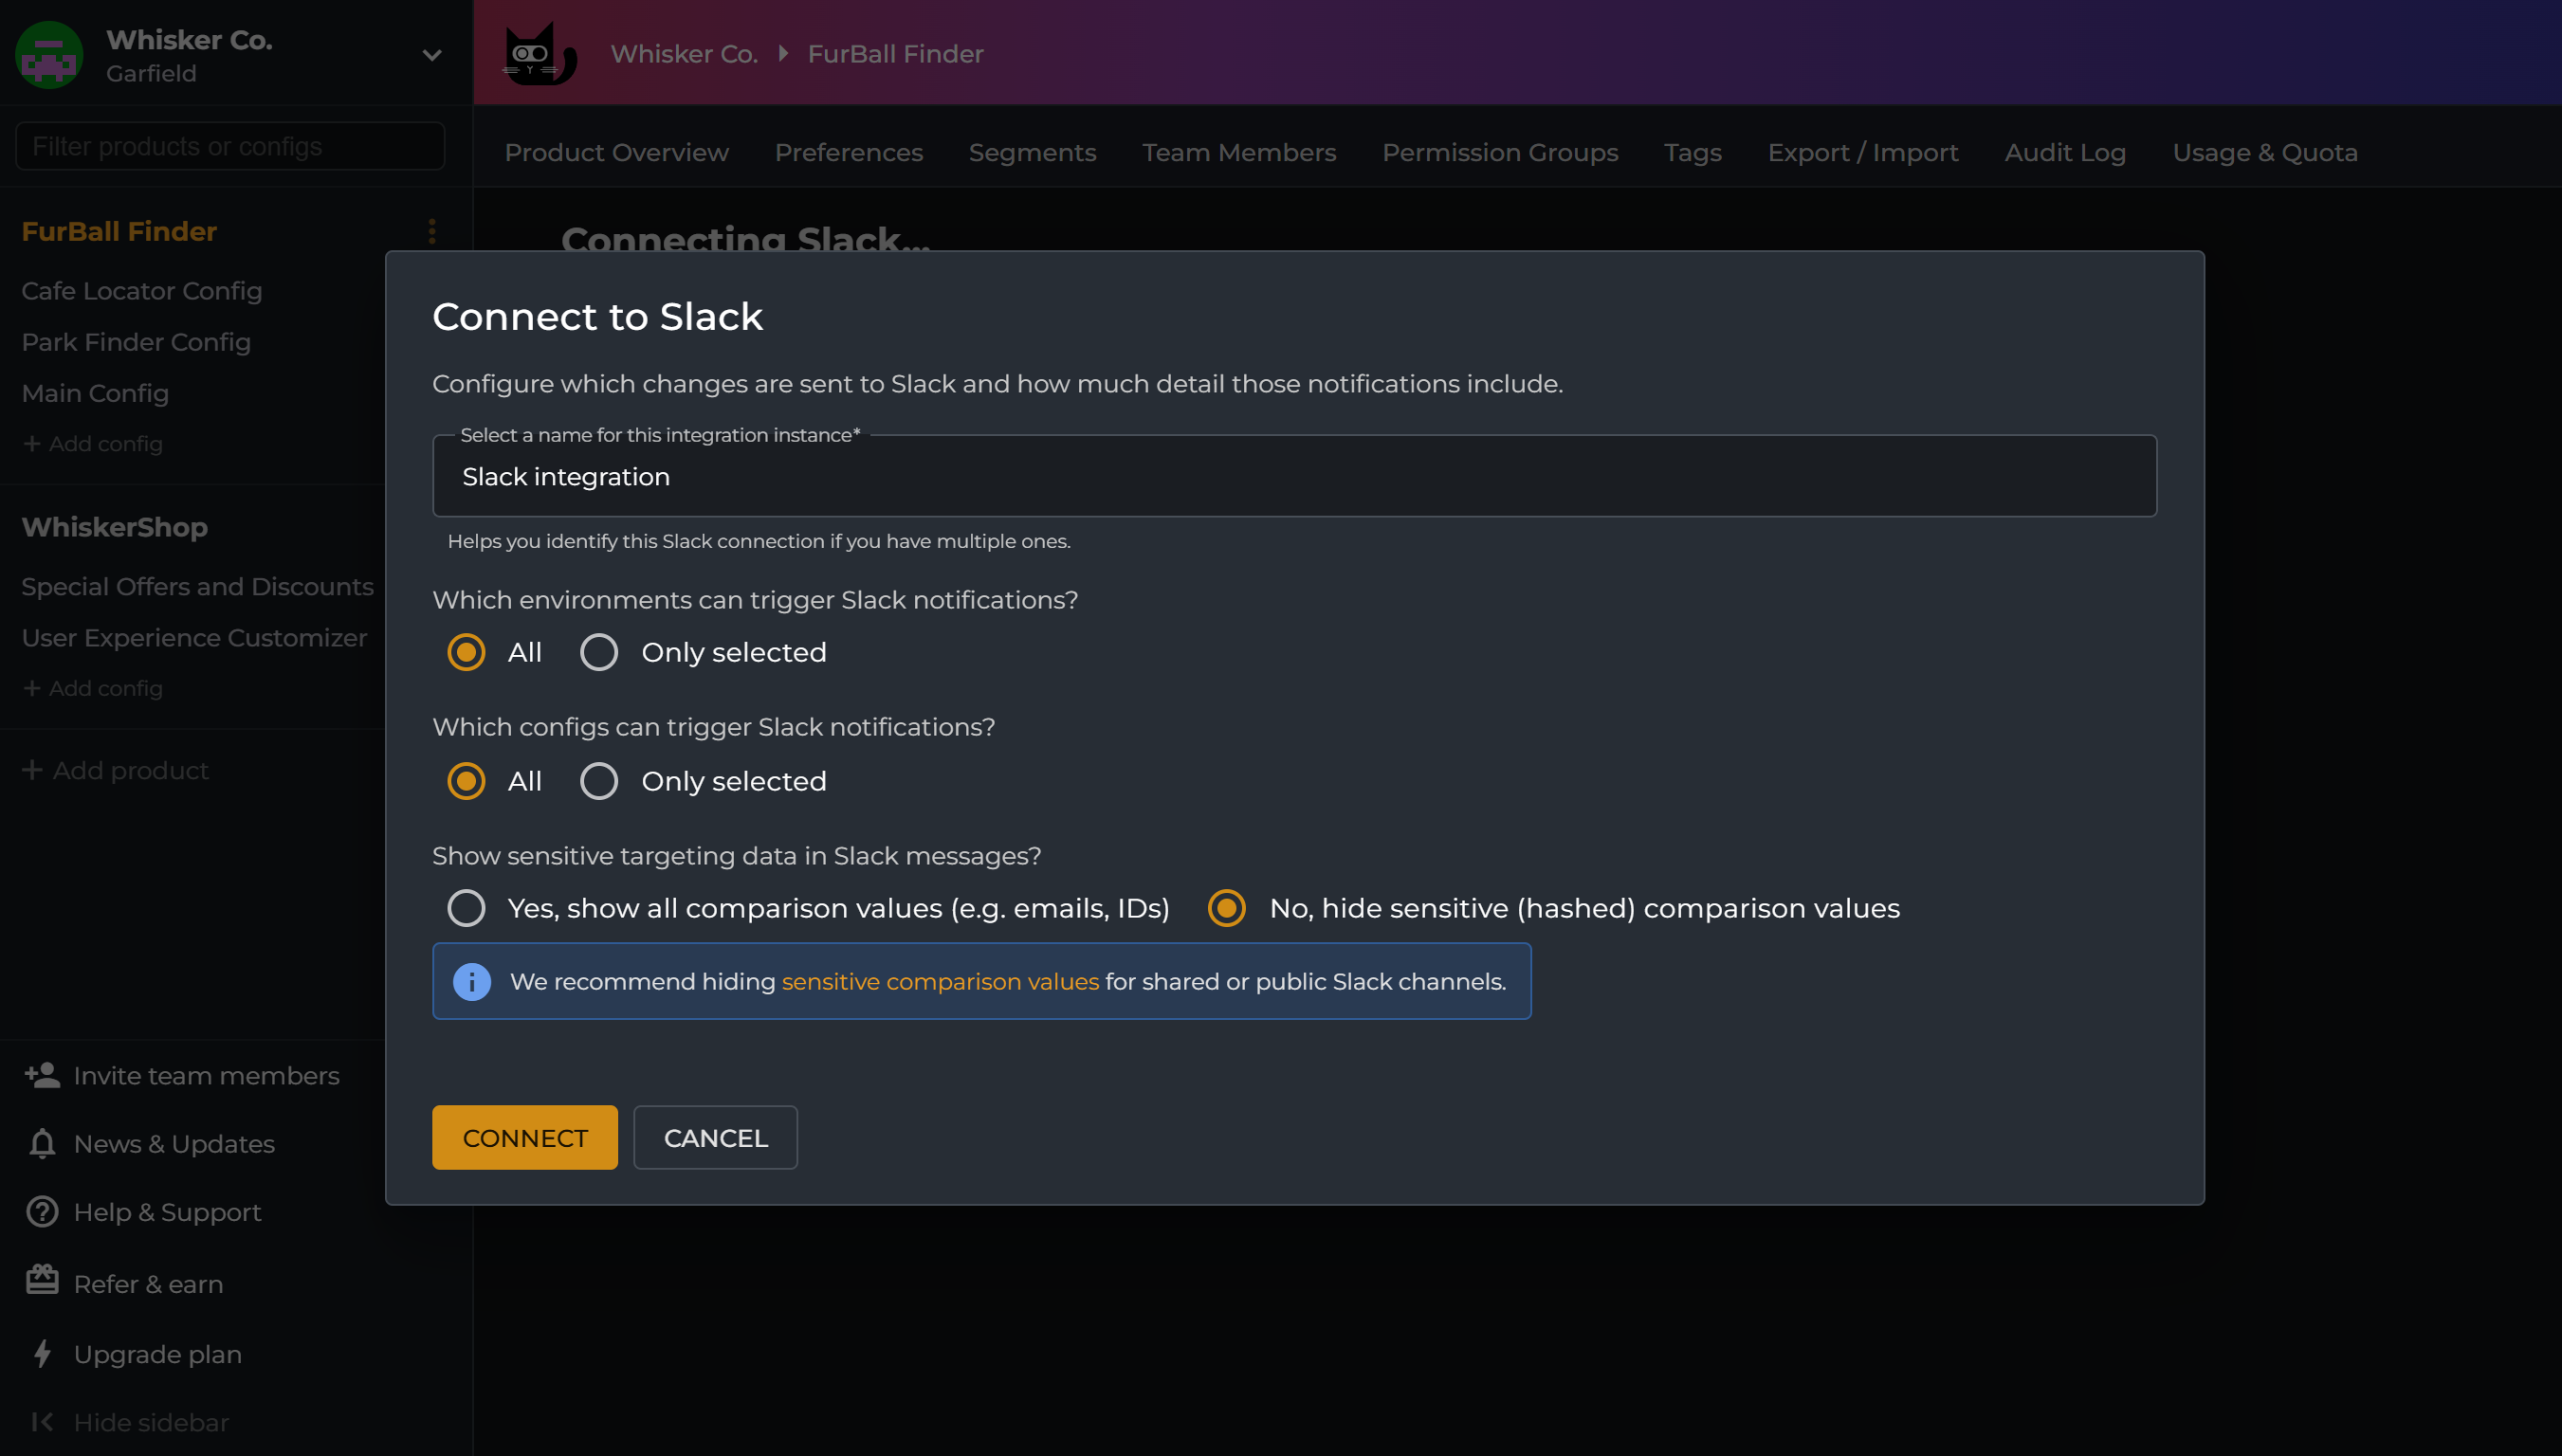The height and width of the screenshot is (1456, 2562).
Task: Enable showing all comparison values
Action: pos(466,908)
